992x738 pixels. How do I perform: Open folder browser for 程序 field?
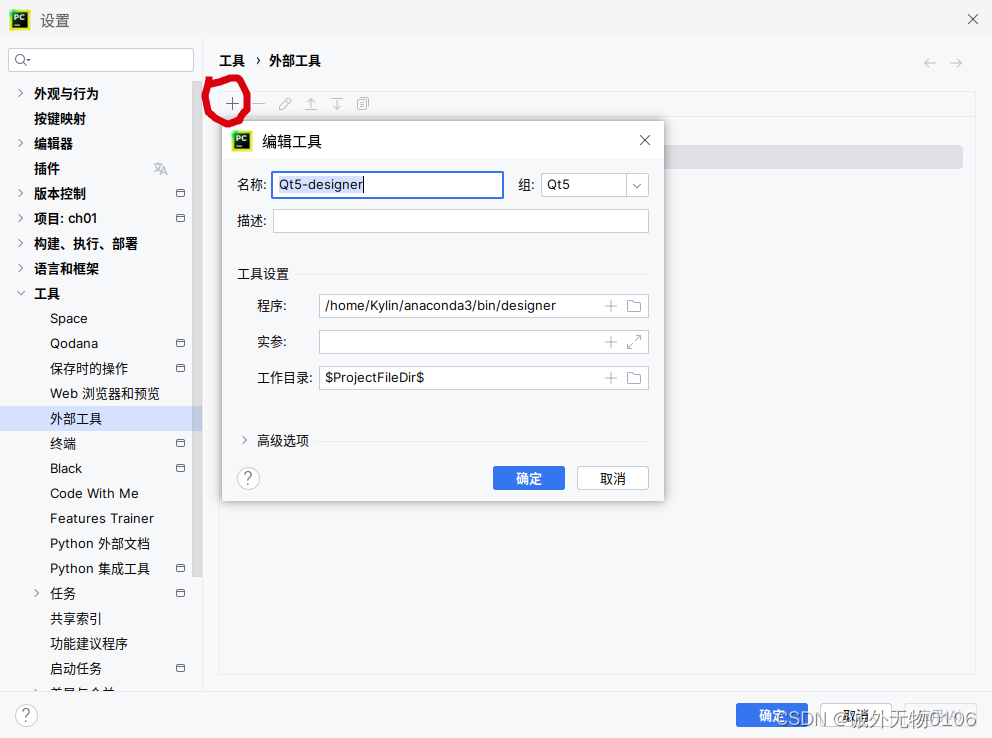click(x=635, y=305)
